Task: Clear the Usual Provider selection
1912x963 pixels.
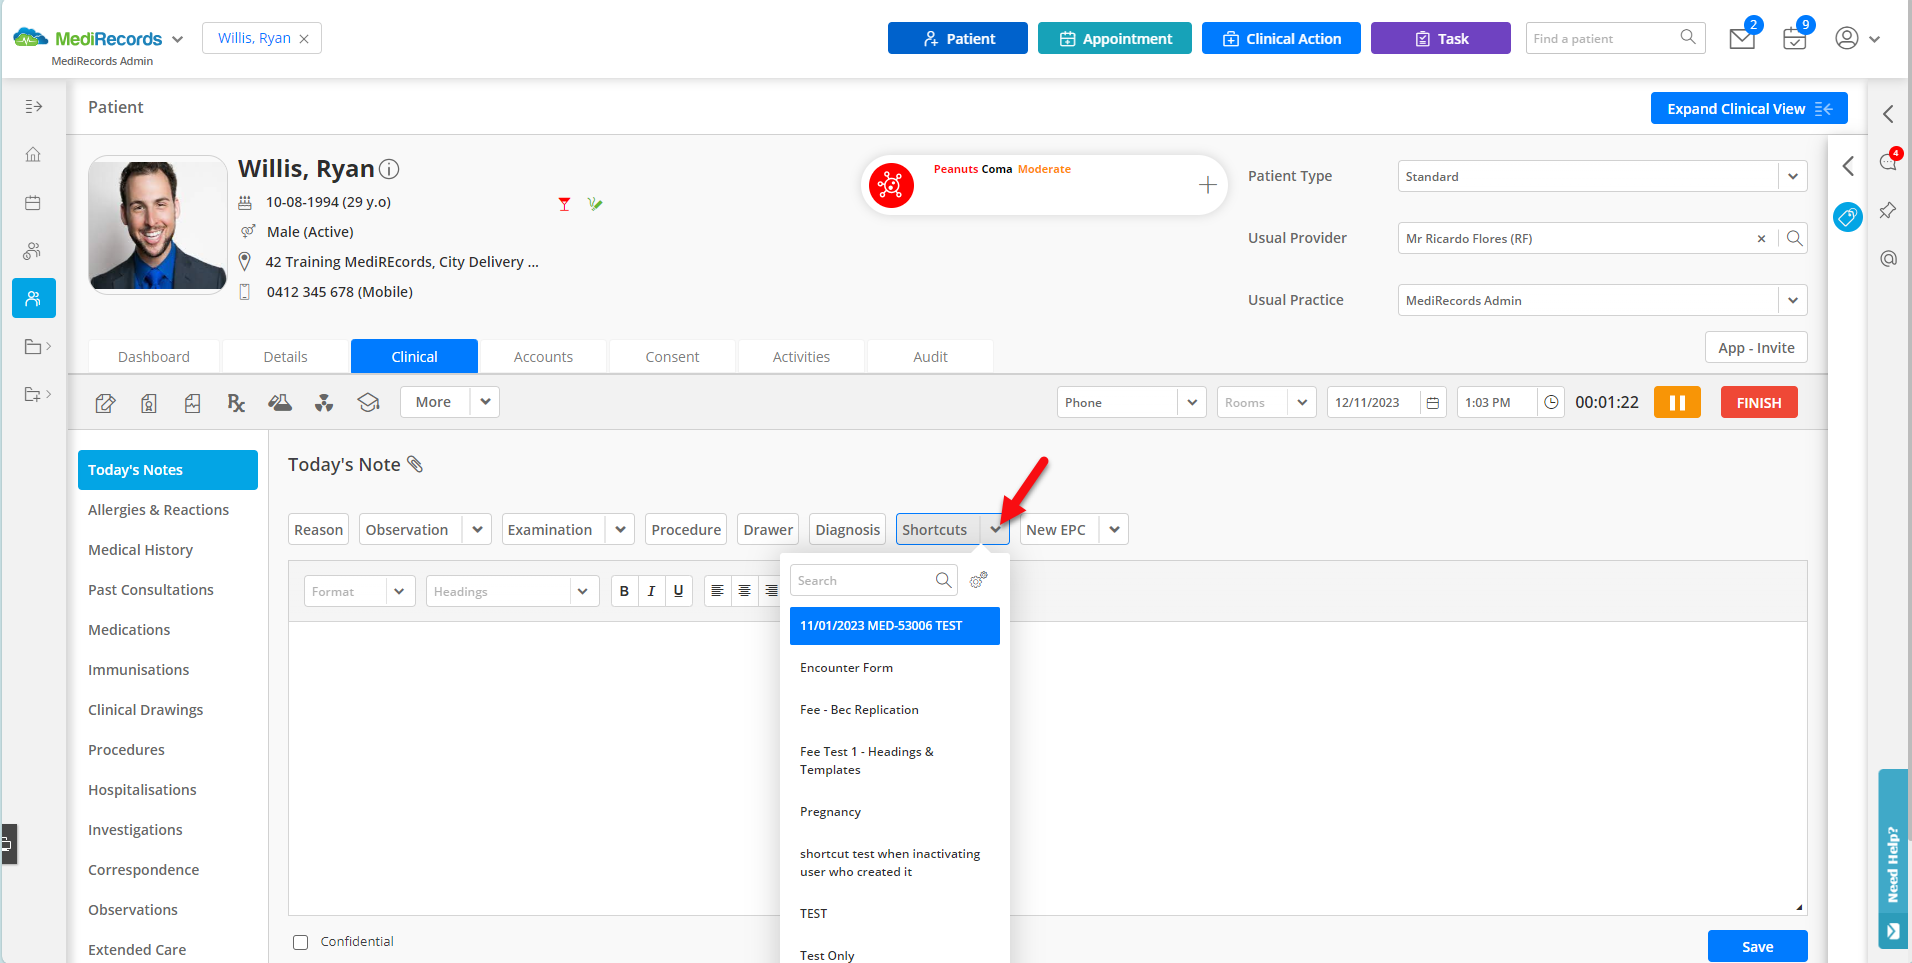Action: 1761,238
